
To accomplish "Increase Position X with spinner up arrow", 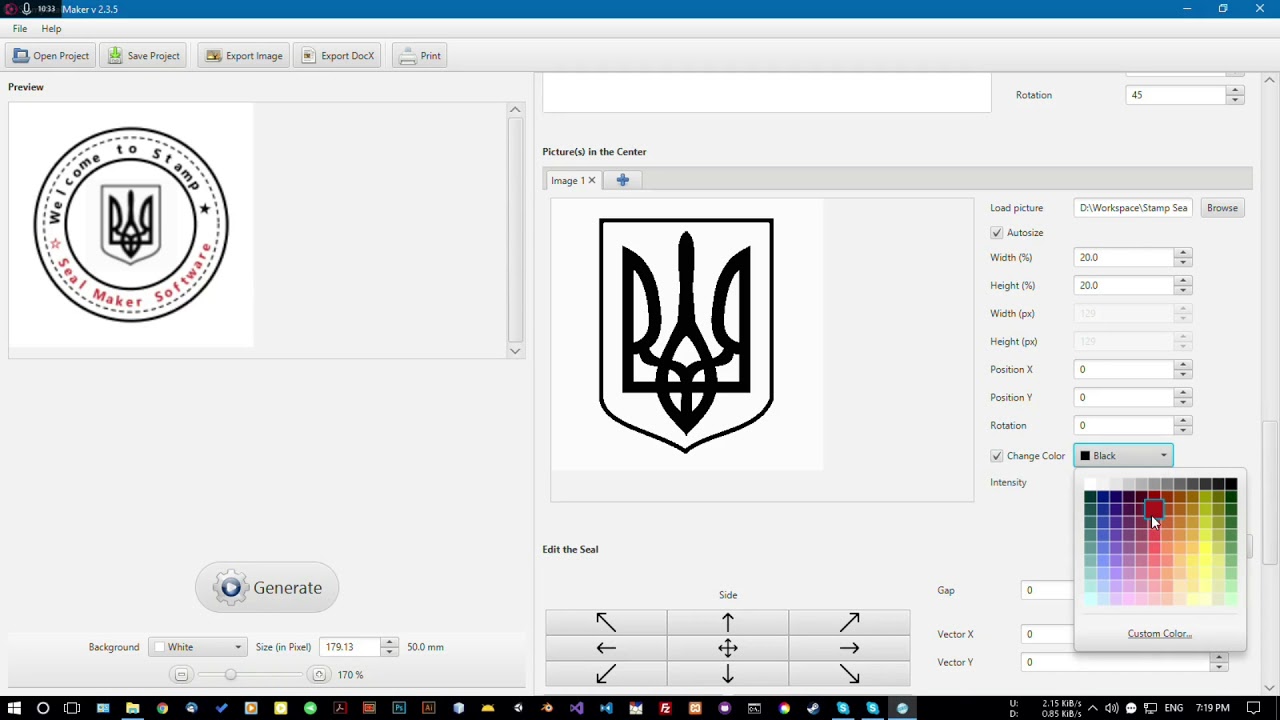I will [x=1183, y=364].
